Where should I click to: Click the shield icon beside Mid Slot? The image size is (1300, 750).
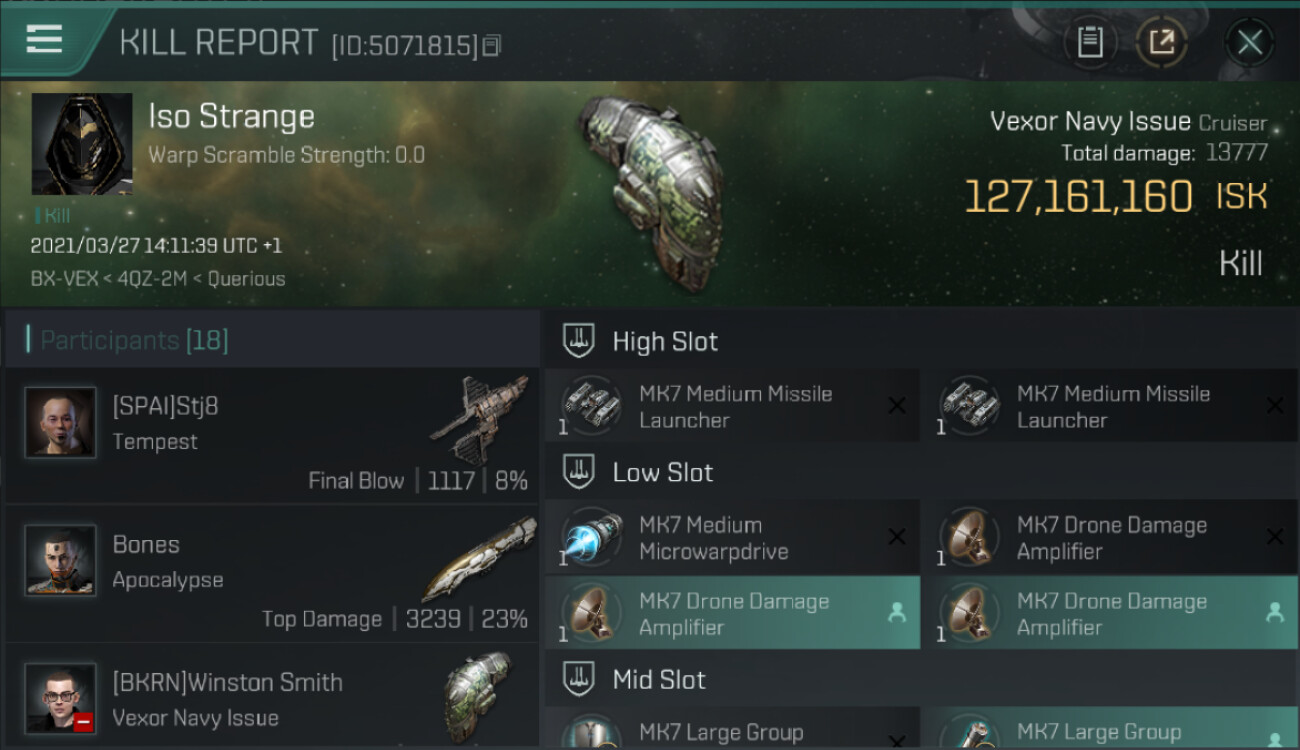(x=579, y=679)
